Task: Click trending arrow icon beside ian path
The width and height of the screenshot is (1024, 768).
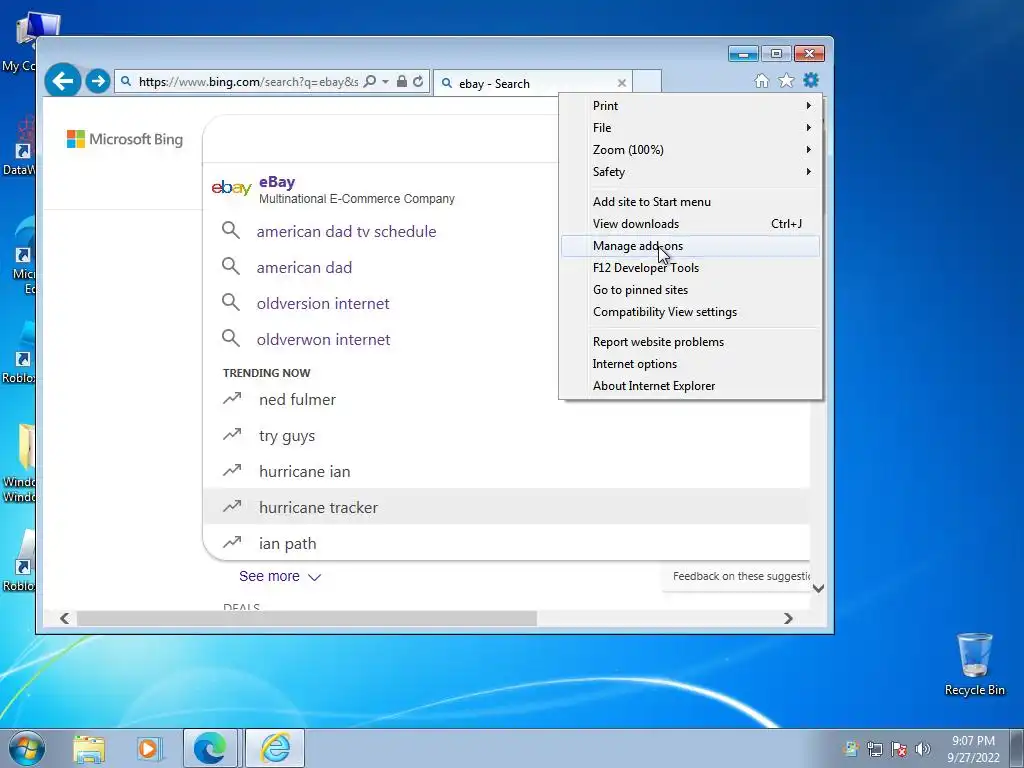Action: 232,542
